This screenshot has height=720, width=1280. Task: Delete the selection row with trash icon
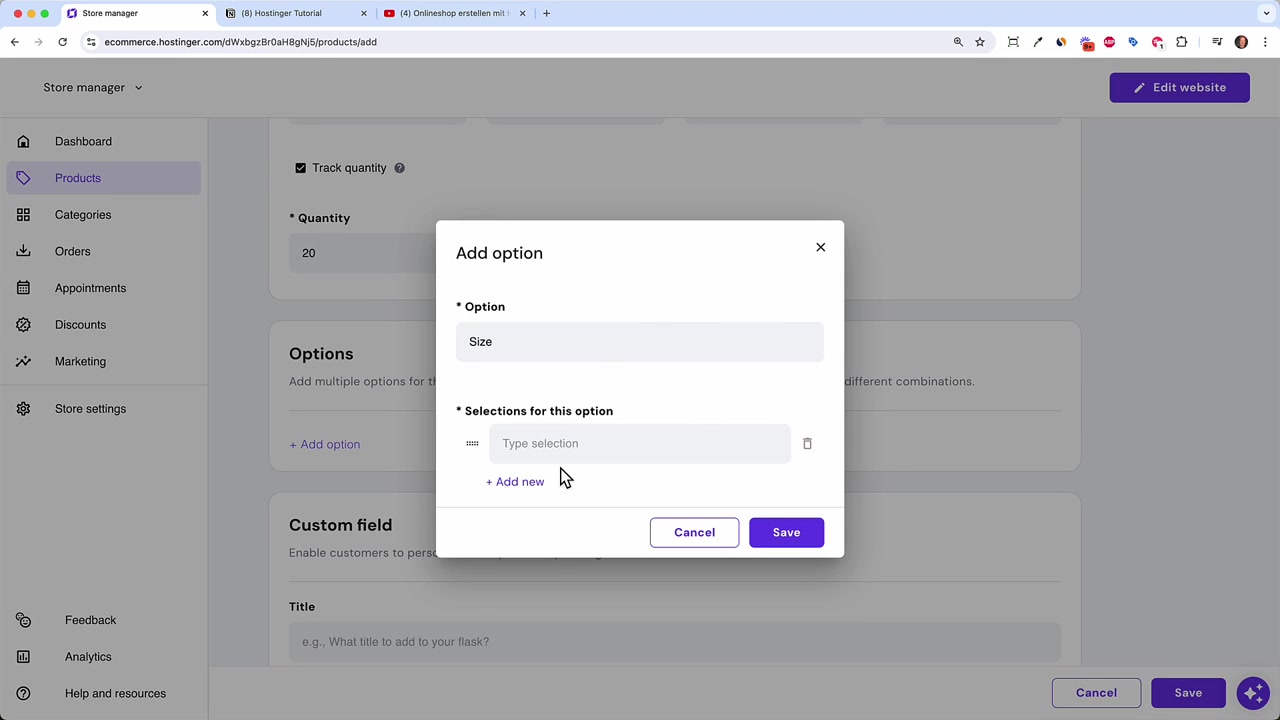point(807,444)
